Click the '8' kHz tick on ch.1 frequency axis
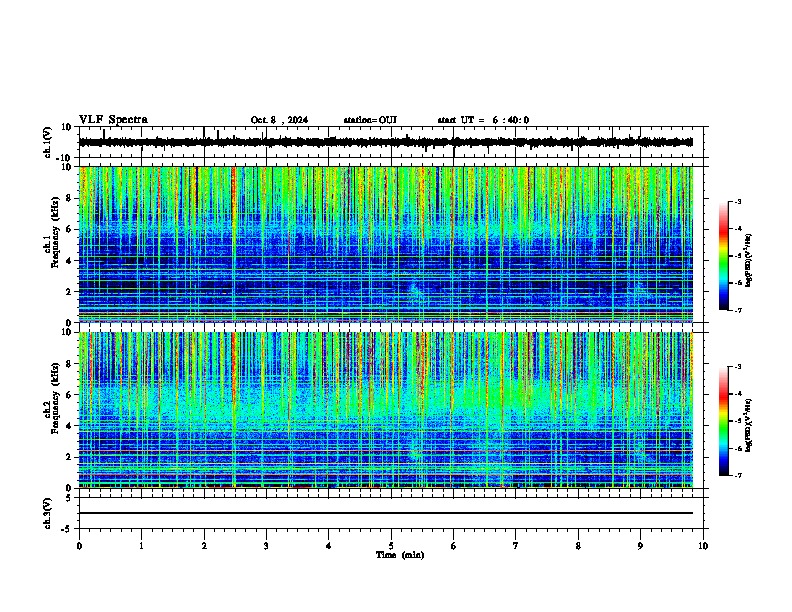 pos(69,198)
